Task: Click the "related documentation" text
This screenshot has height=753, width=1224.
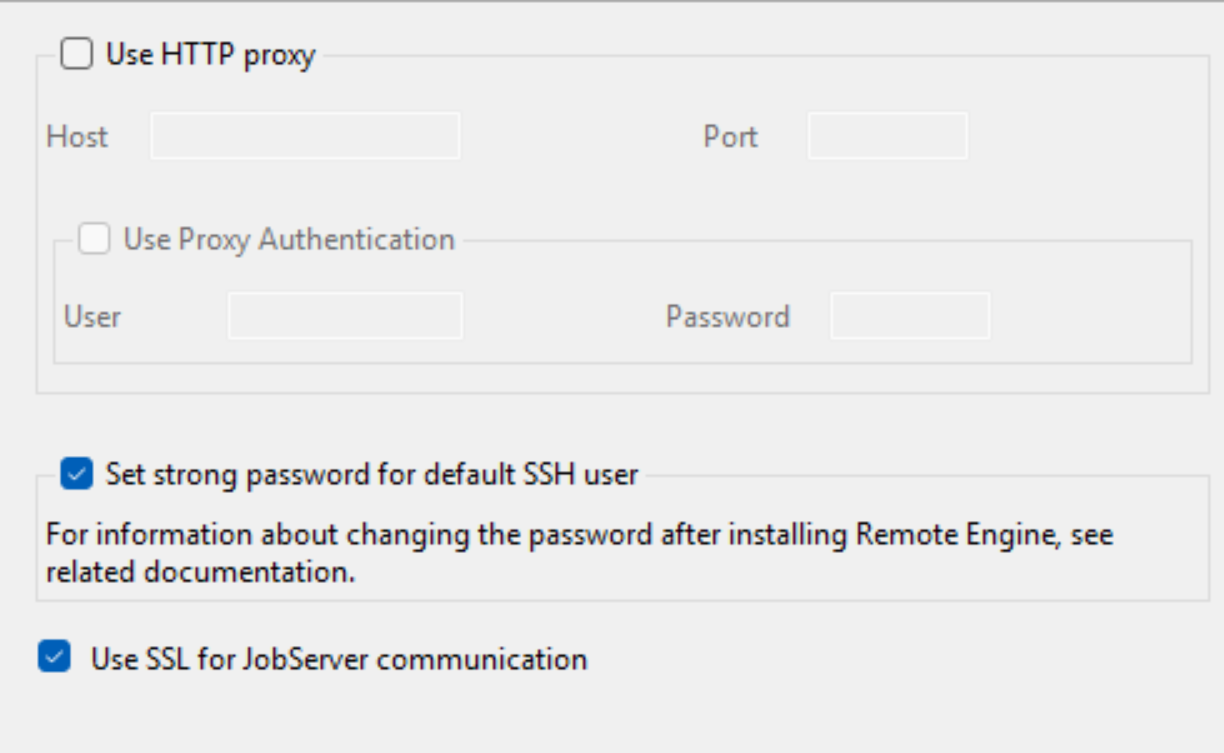Action: pyautogui.click(x=200, y=575)
